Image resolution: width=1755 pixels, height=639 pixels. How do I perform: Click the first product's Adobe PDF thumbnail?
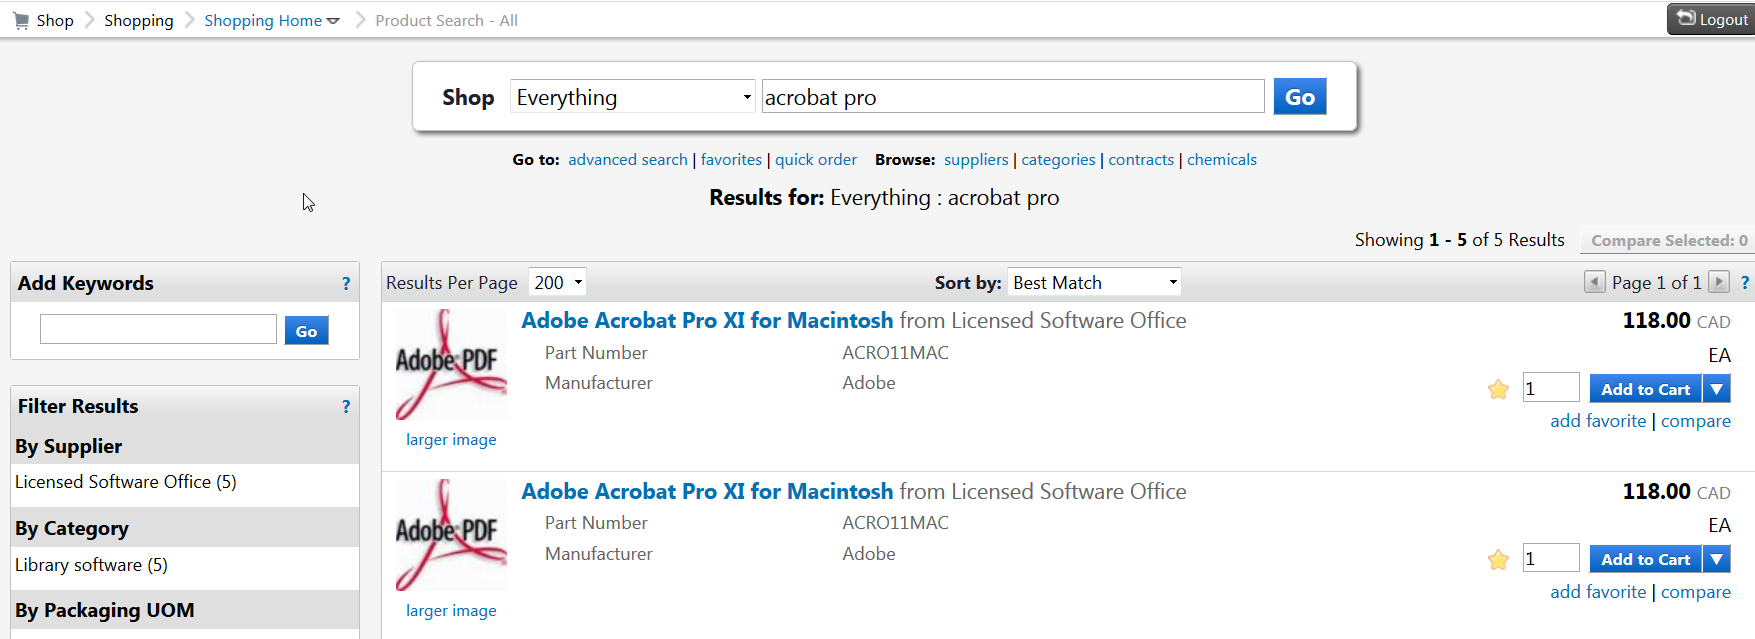tap(451, 364)
